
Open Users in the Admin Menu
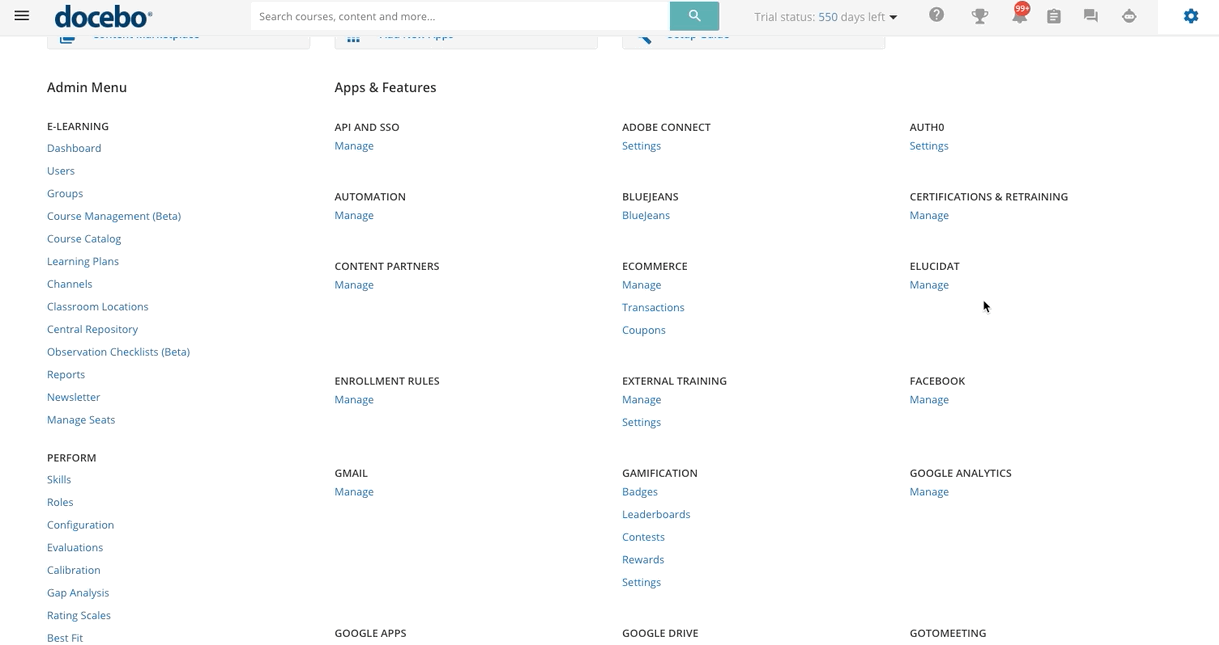point(61,171)
